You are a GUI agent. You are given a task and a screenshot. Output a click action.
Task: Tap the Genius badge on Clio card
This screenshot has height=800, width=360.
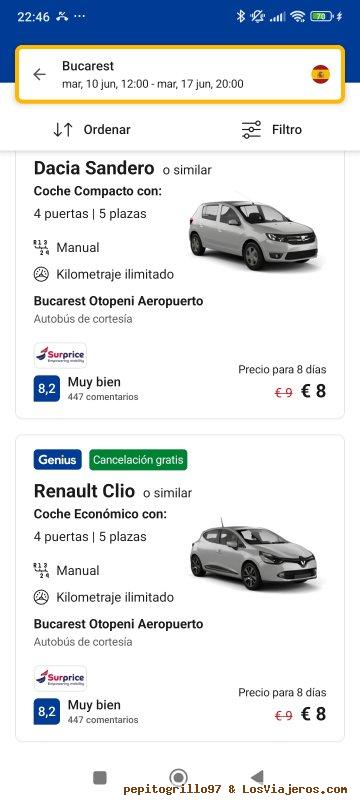pyautogui.click(x=58, y=460)
